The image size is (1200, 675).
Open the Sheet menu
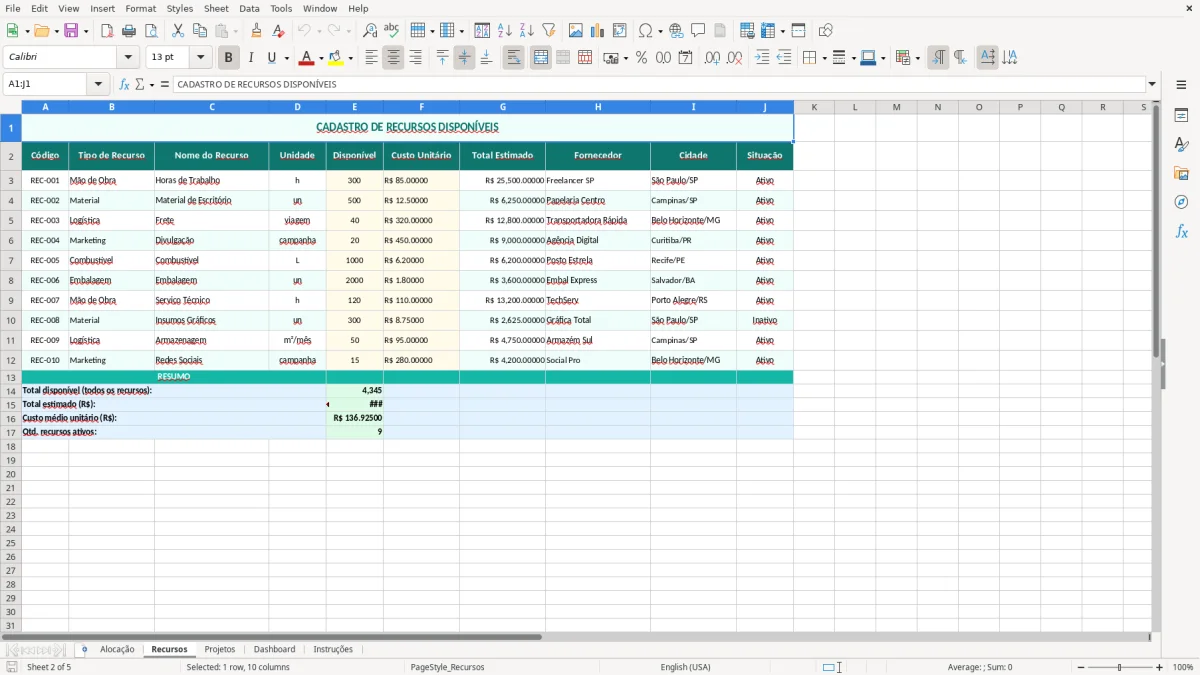tap(216, 8)
